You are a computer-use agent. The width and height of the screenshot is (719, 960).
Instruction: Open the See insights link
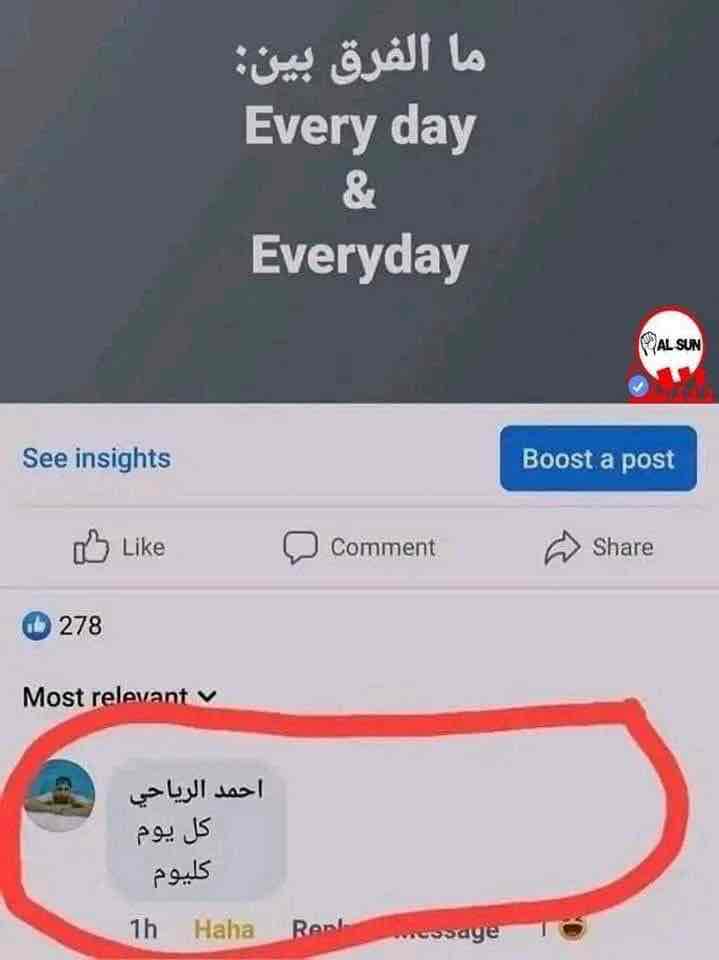97,458
